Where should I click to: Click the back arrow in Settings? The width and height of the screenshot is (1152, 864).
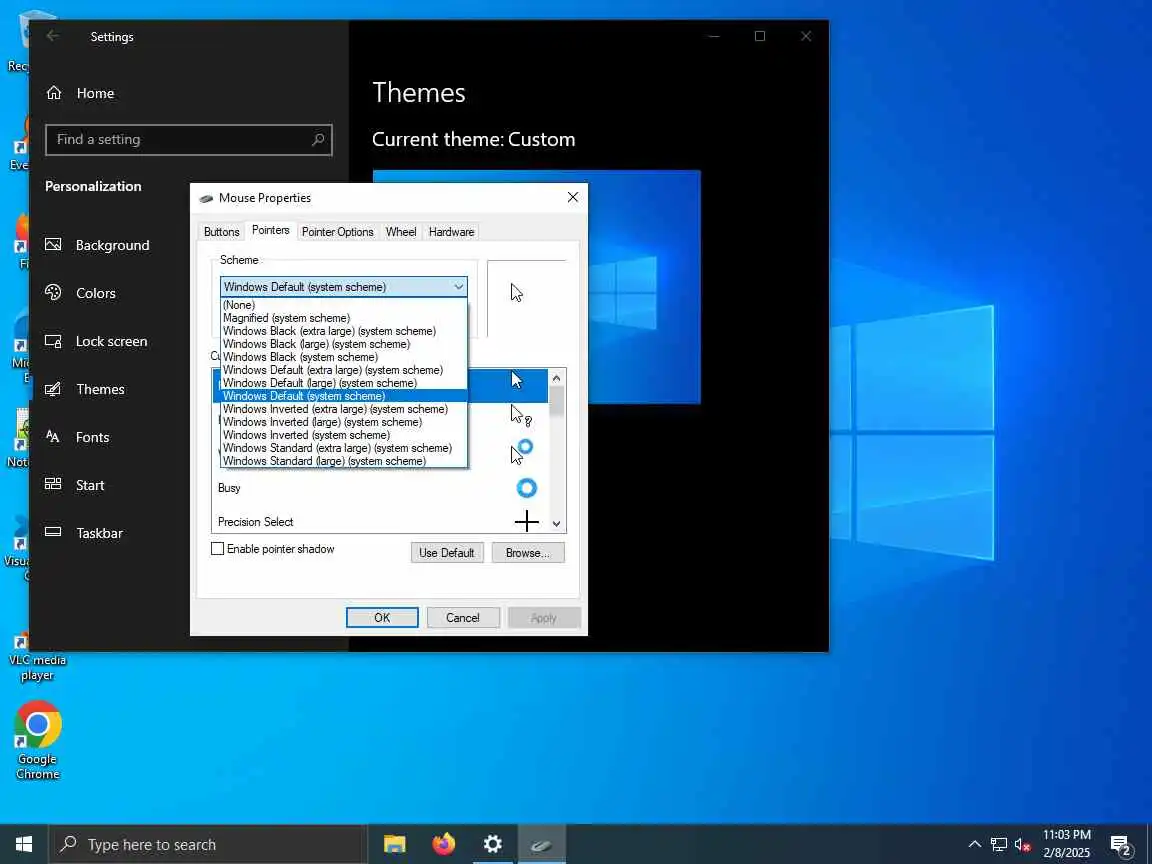pos(52,36)
